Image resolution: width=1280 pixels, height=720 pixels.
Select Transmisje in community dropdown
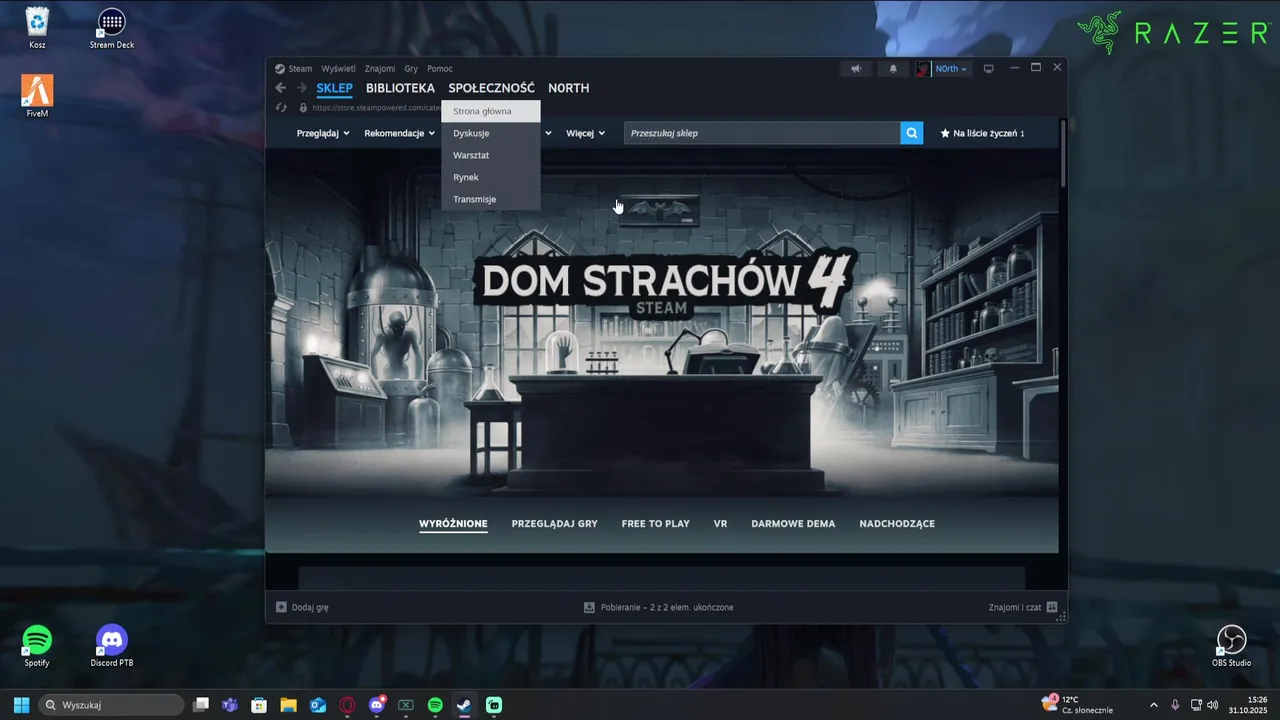[x=490, y=199]
